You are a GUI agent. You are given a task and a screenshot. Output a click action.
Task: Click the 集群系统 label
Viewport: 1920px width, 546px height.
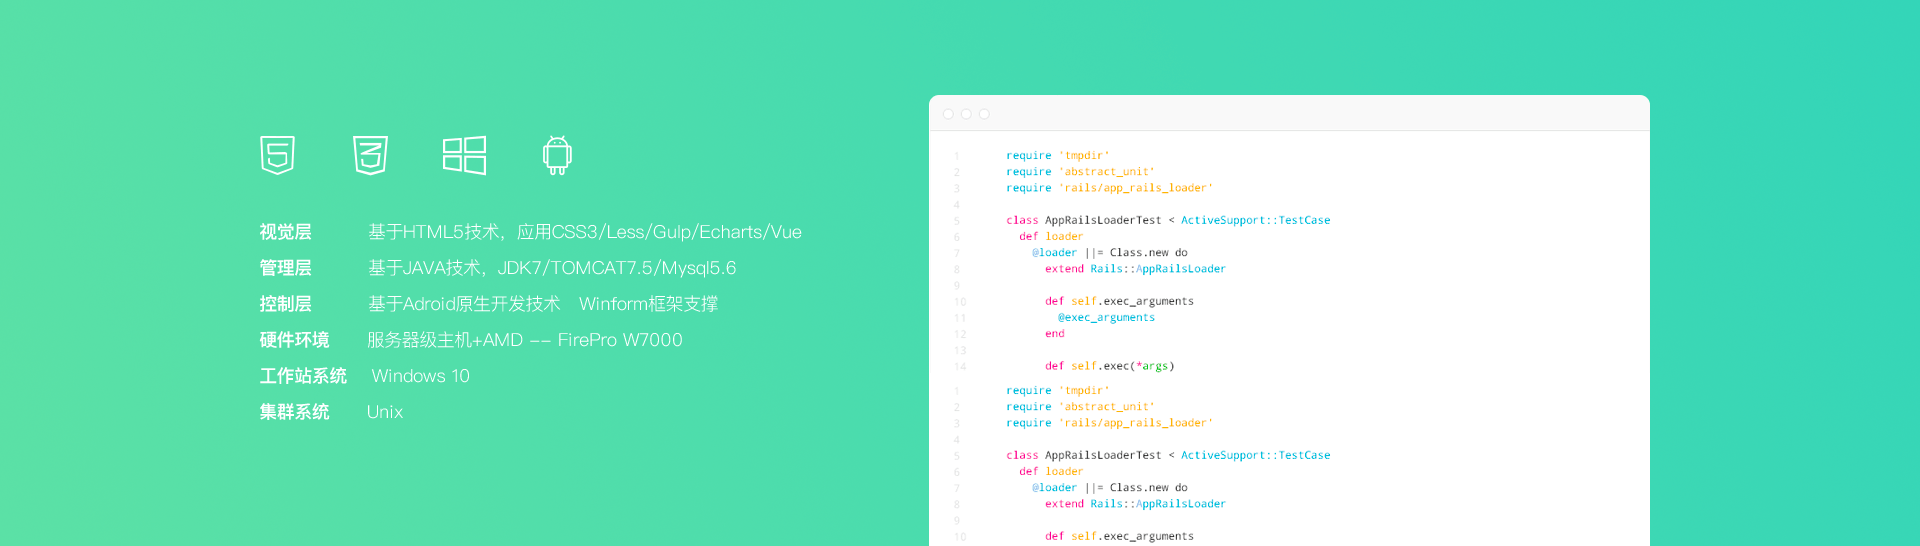pyautogui.click(x=294, y=412)
